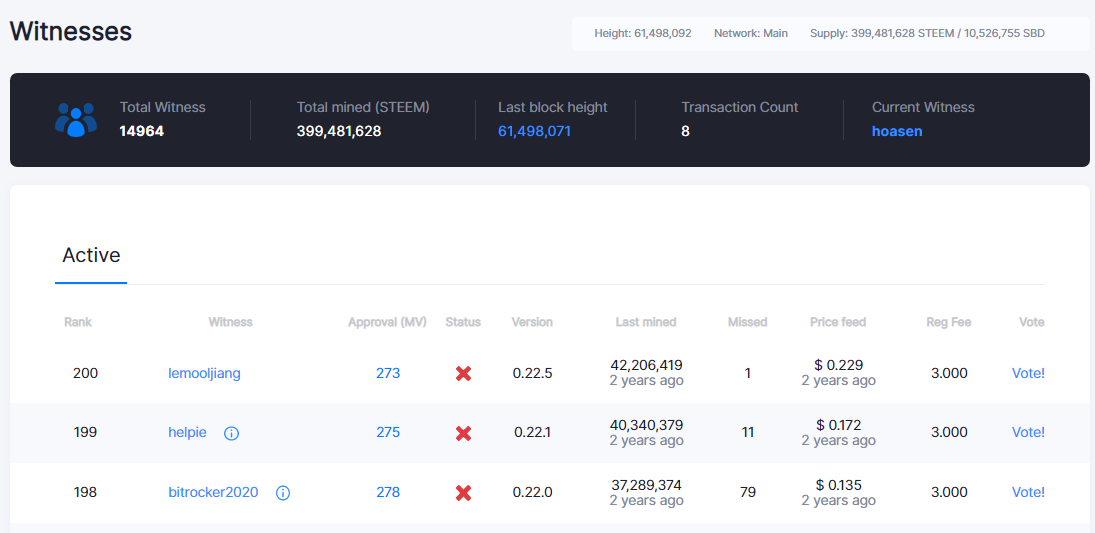Open the lemooljiang witness profile
The image size is (1095, 533).
pos(204,373)
